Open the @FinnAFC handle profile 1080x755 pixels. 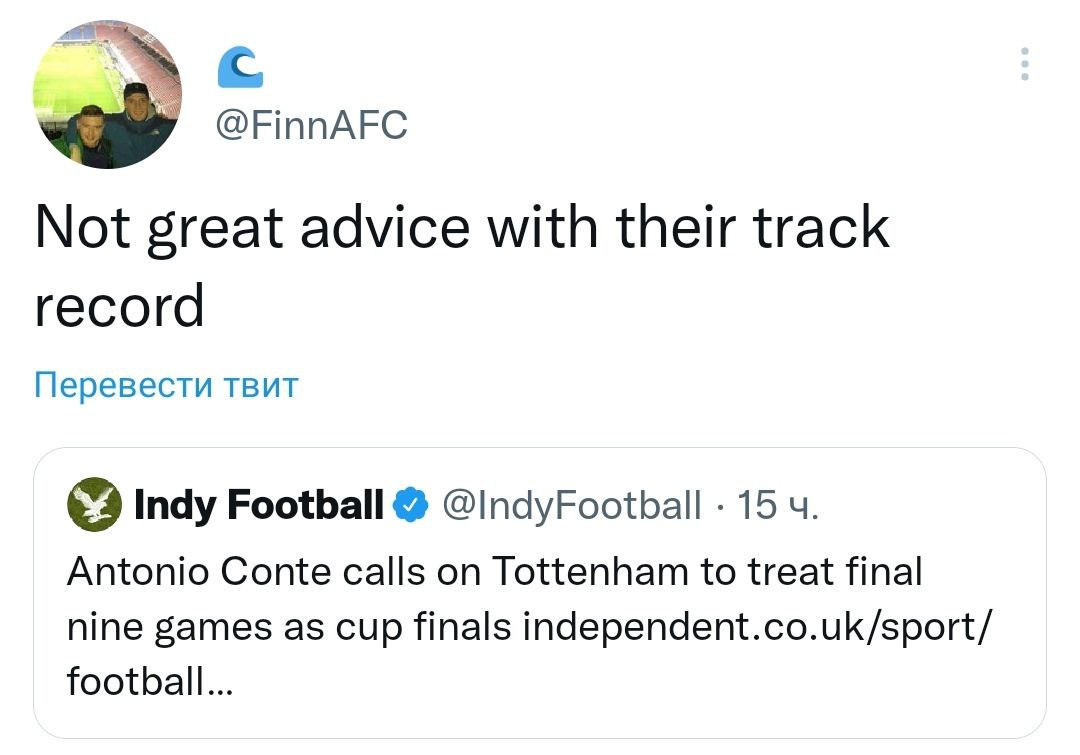click(311, 125)
